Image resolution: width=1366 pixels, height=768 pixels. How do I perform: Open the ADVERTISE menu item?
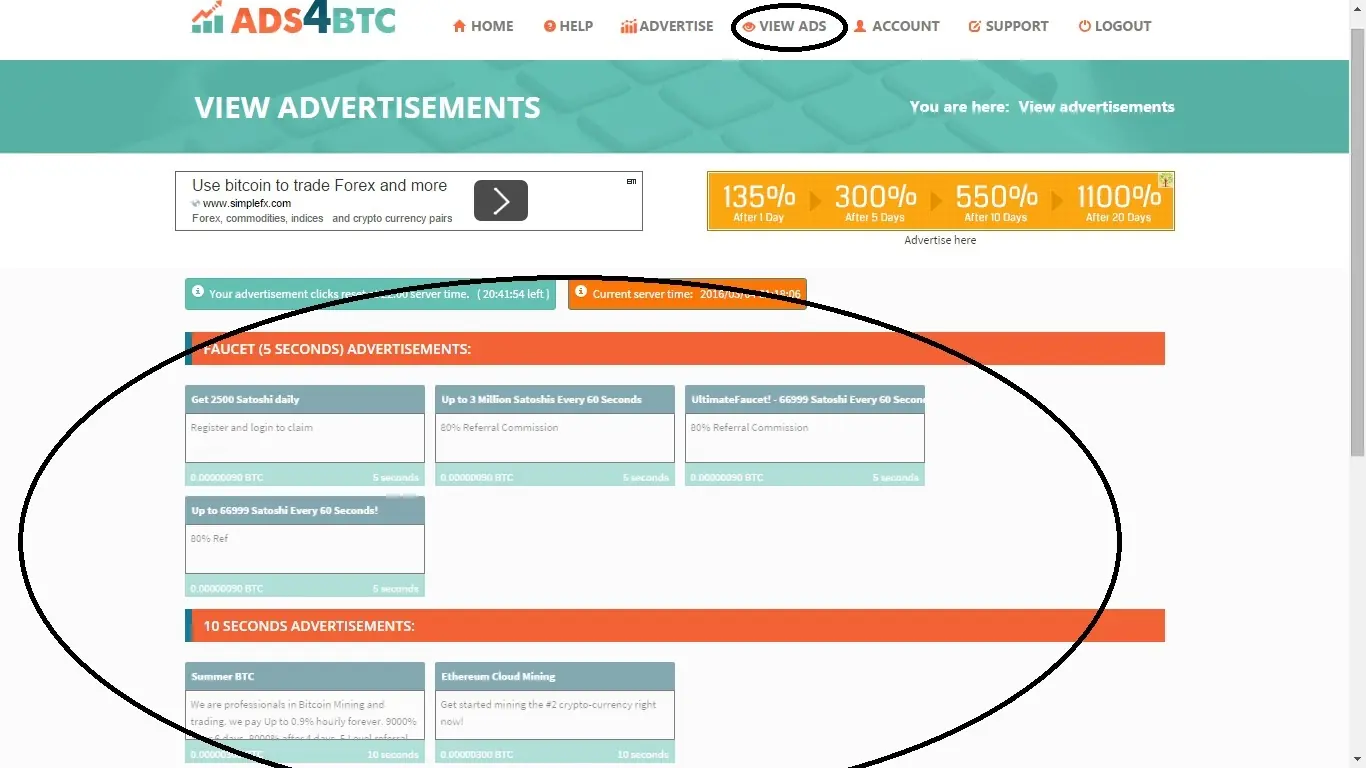(667, 26)
